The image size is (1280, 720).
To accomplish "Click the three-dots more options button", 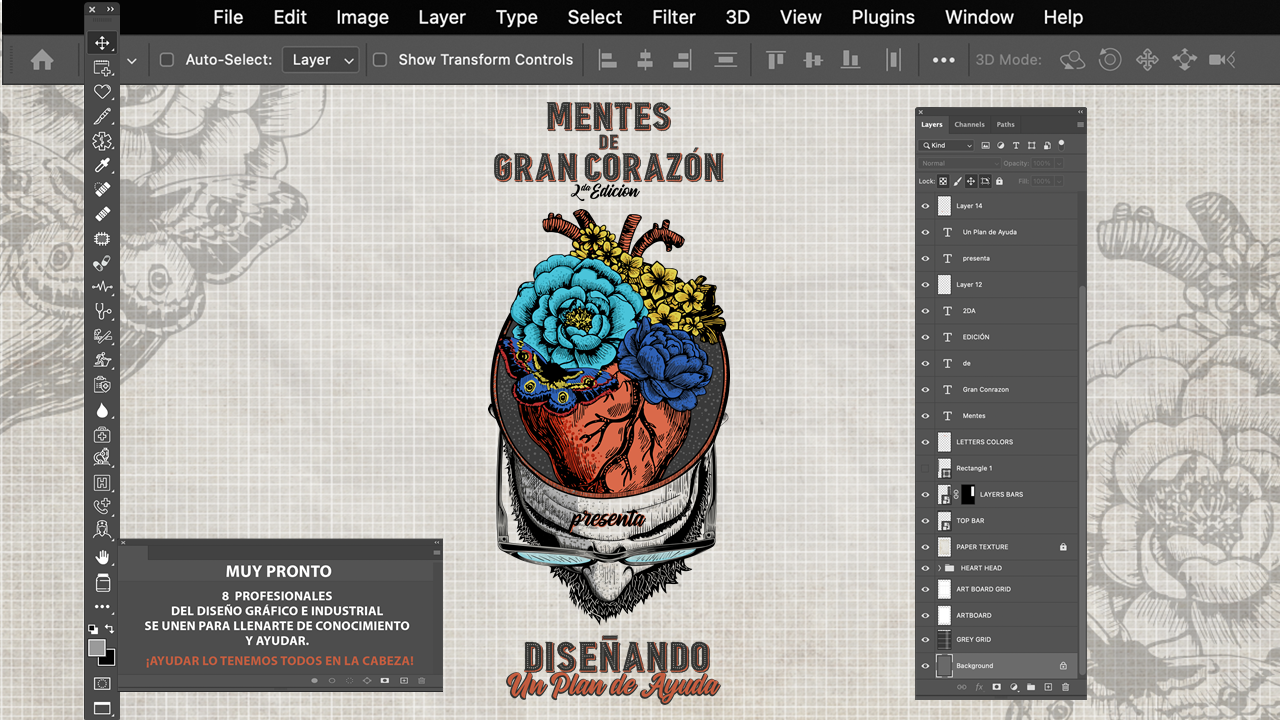I will pyautogui.click(x=943, y=60).
